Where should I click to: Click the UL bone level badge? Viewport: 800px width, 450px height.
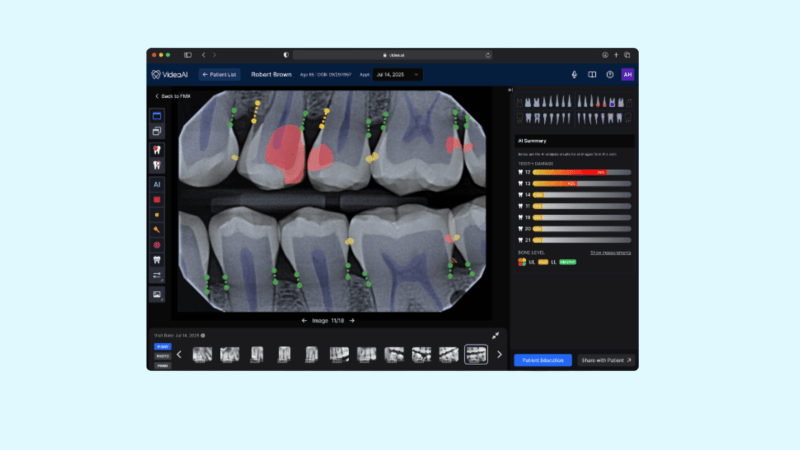click(x=543, y=262)
